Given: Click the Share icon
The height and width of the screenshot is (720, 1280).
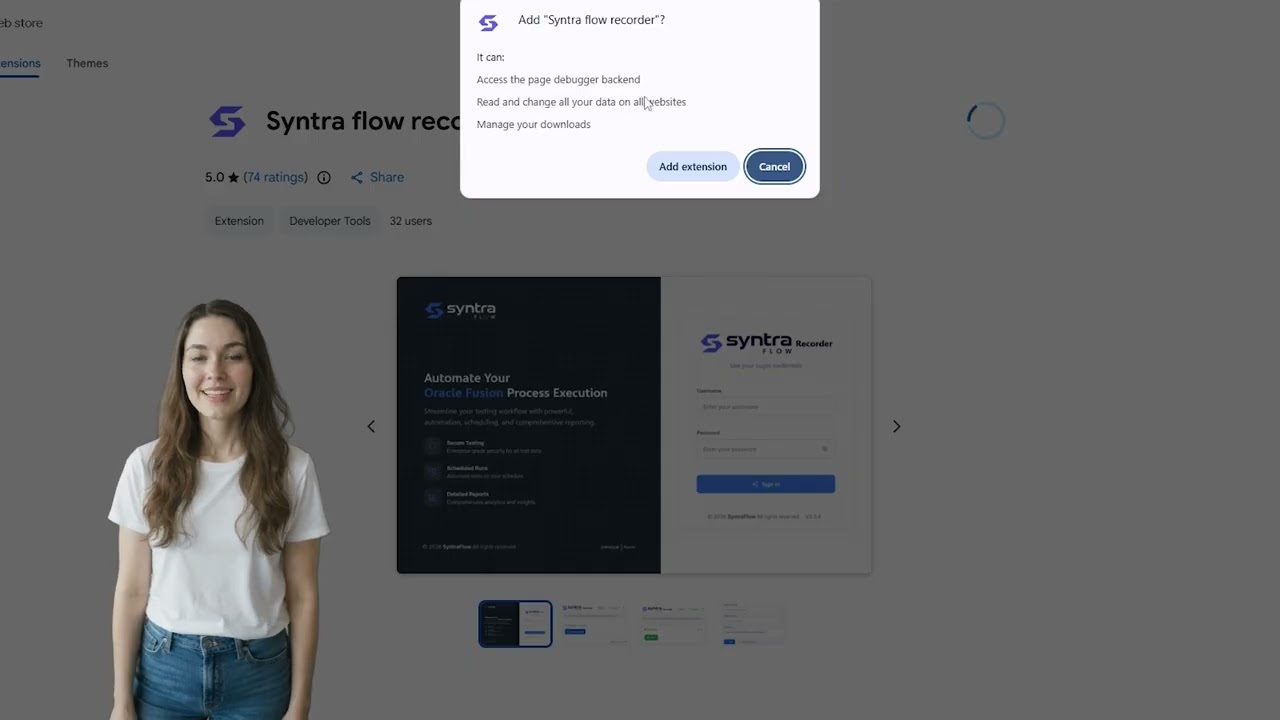Looking at the screenshot, I should [357, 178].
